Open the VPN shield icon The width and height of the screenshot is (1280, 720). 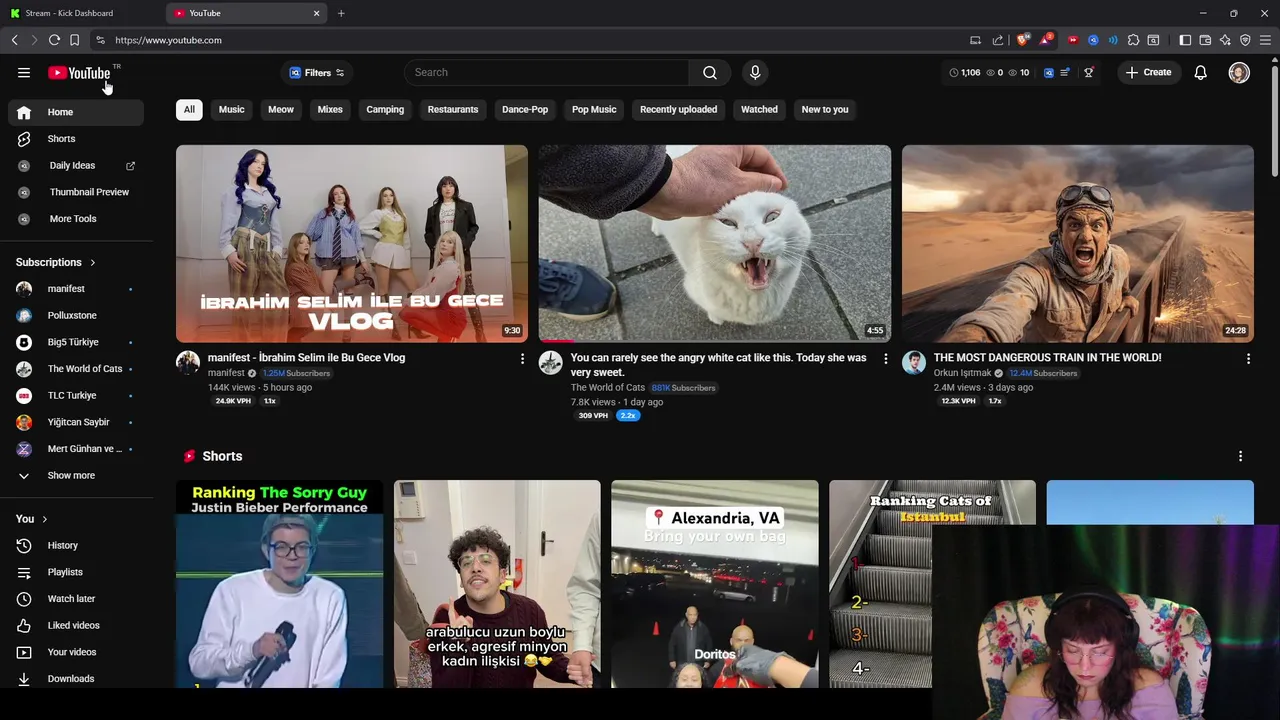(1245, 40)
